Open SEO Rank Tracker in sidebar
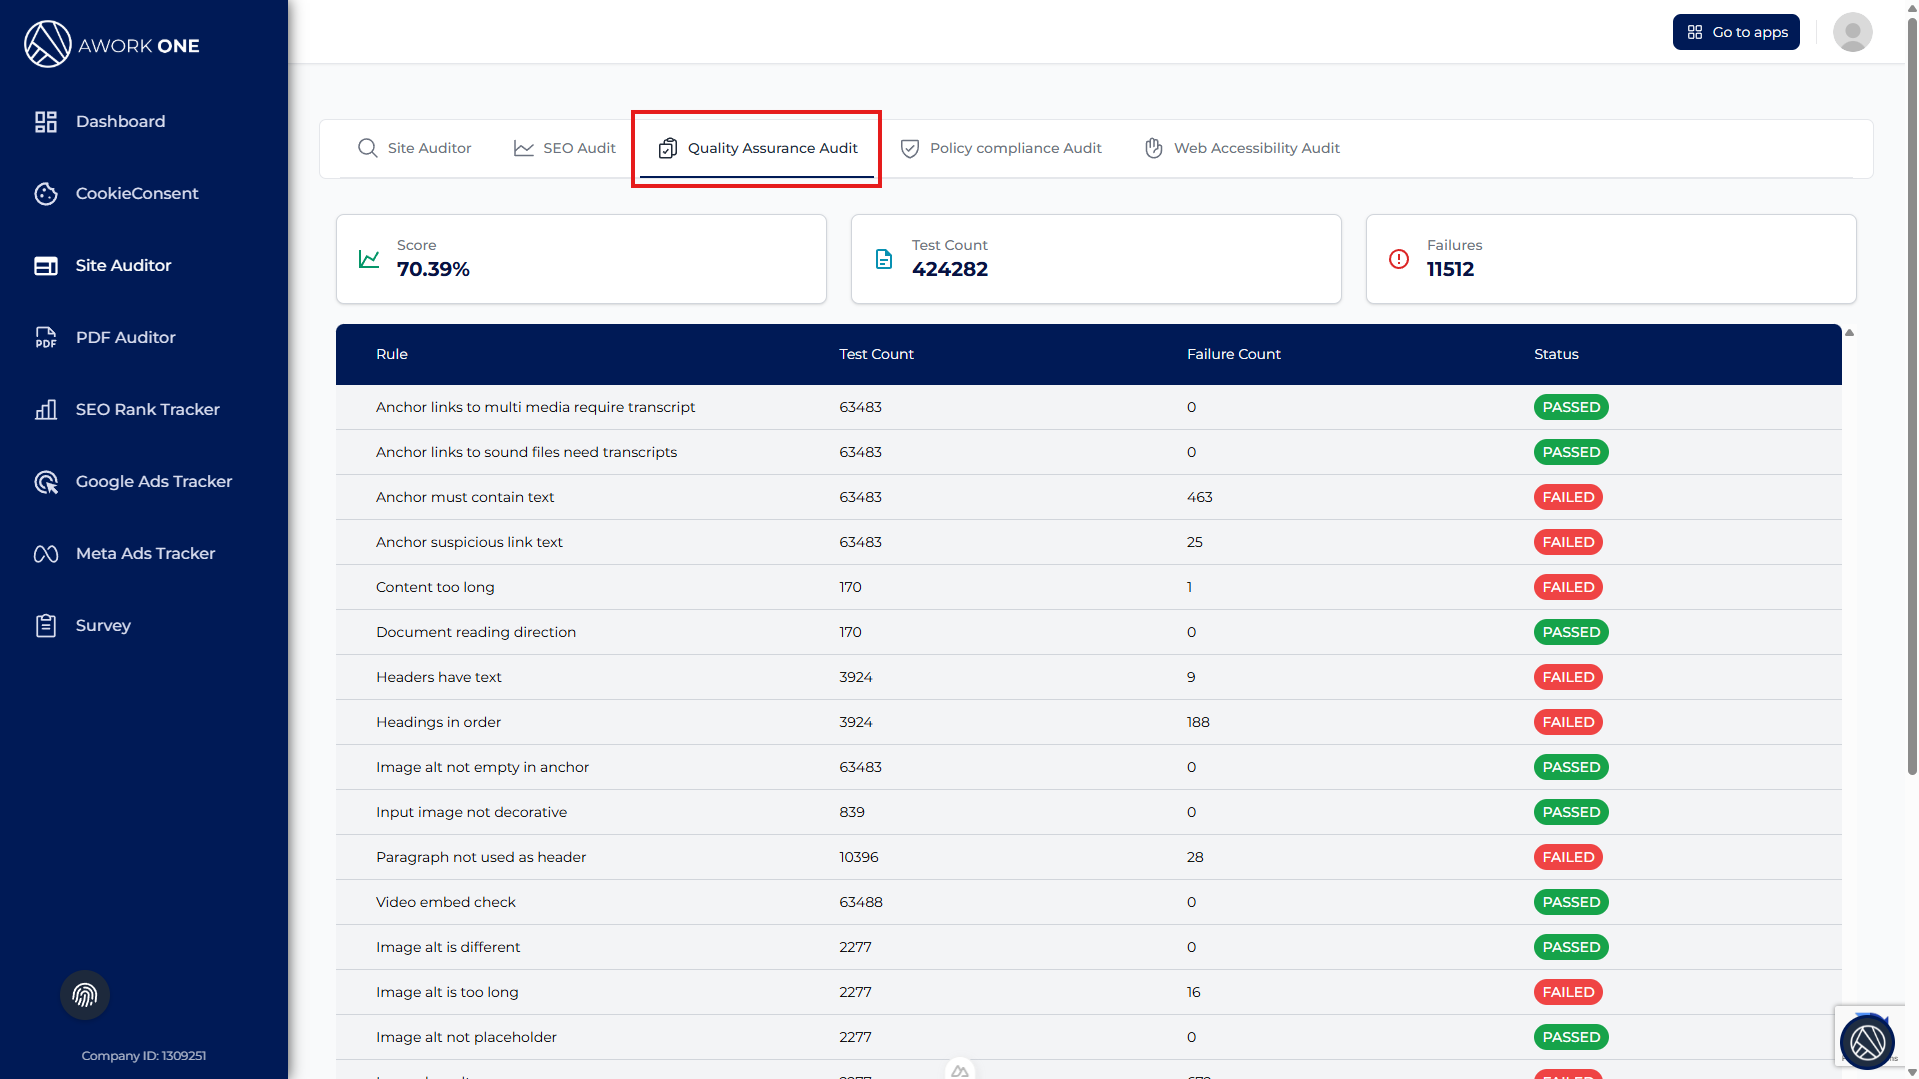This screenshot has width=1919, height=1079. click(x=147, y=410)
